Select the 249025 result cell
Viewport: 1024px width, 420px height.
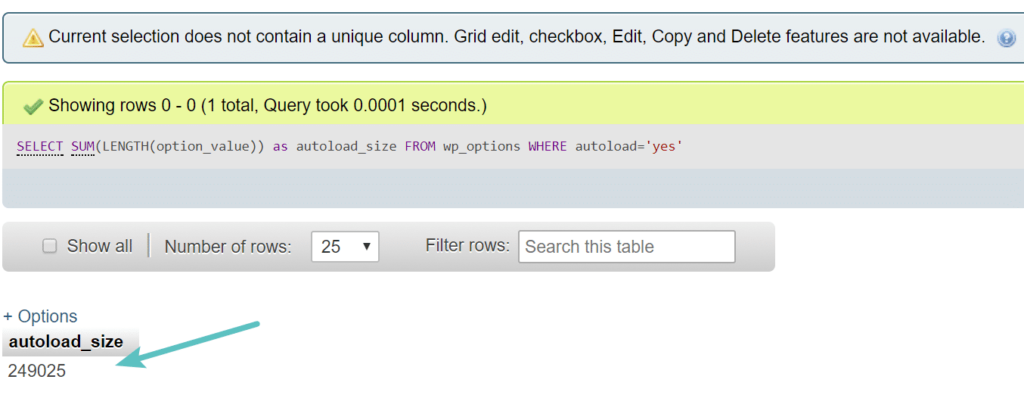(x=37, y=371)
